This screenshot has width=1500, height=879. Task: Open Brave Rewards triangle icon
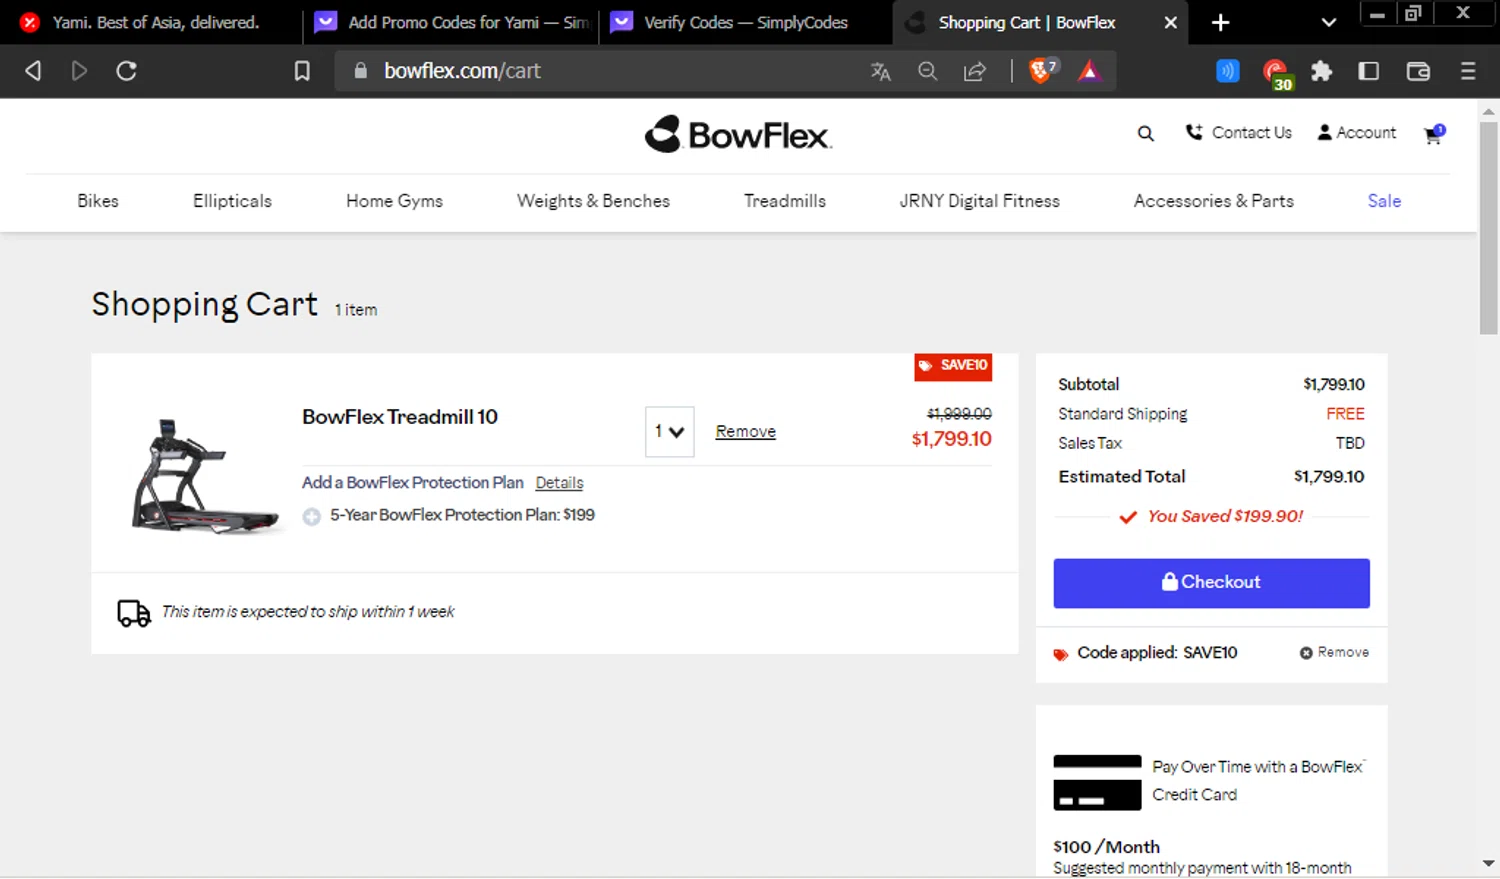tap(1089, 71)
